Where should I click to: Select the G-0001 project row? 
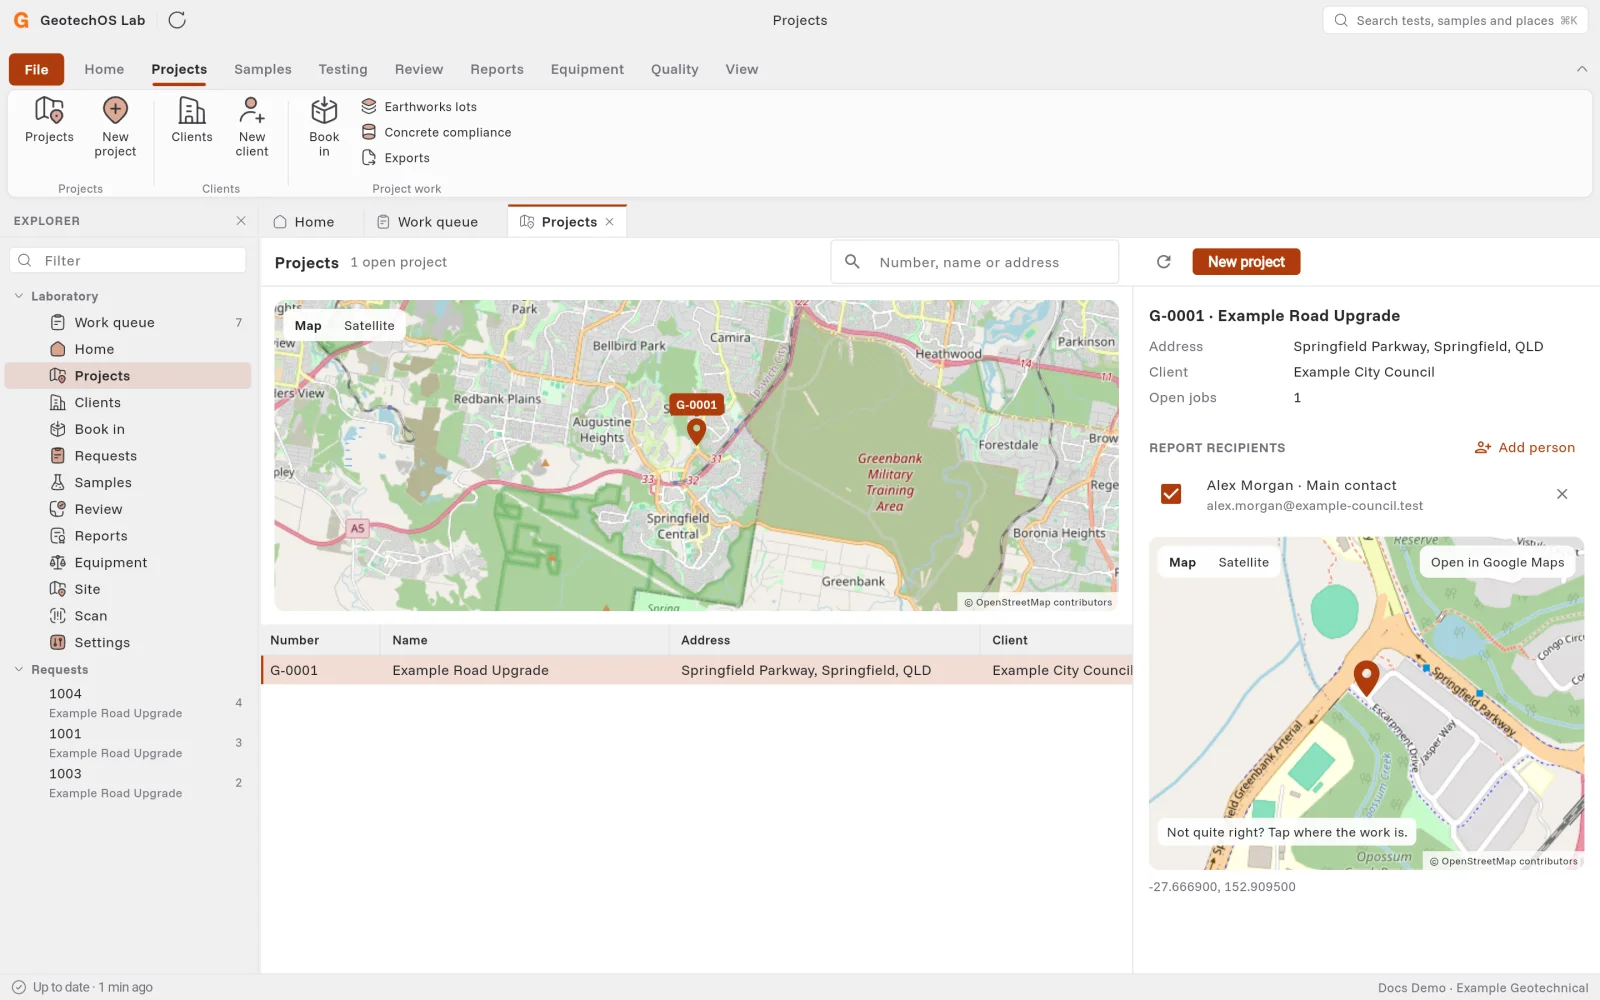[697, 670]
